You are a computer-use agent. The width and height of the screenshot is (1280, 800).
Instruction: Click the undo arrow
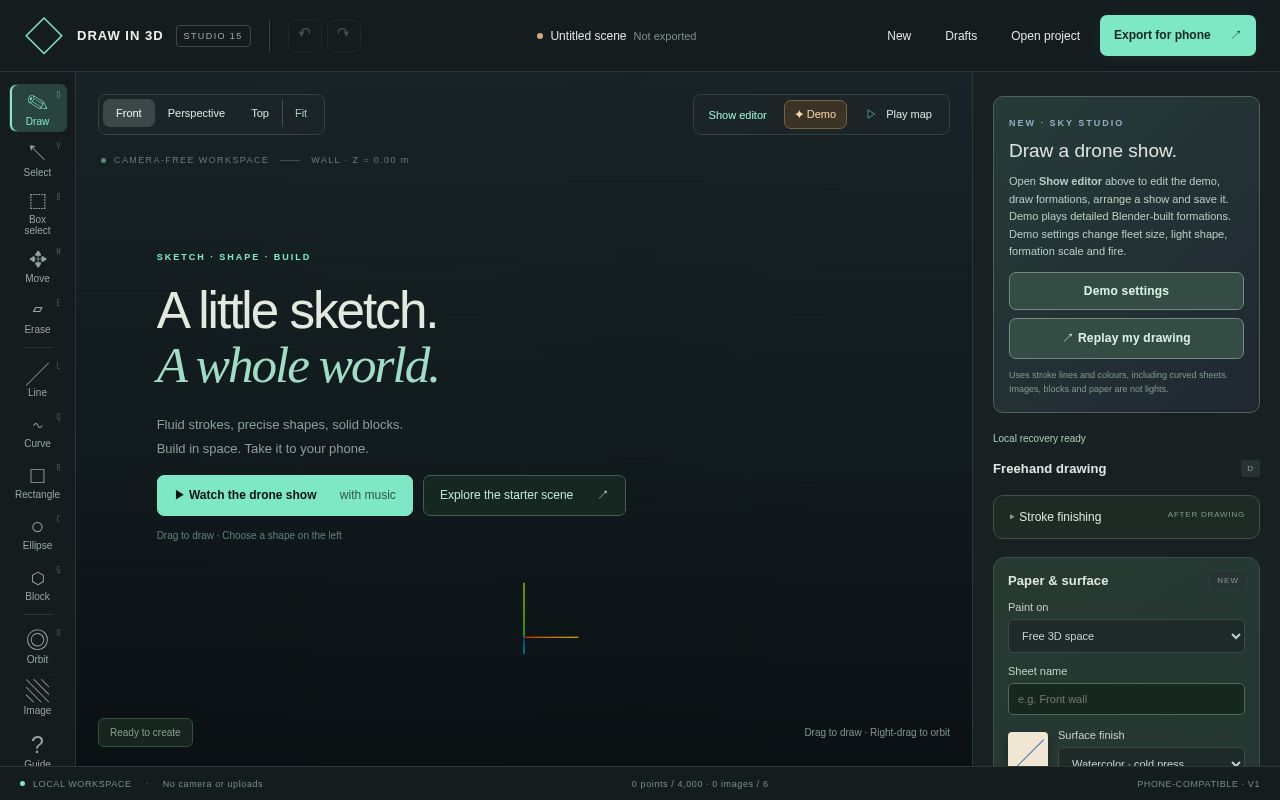pyautogui.click(x=305, y=36)
